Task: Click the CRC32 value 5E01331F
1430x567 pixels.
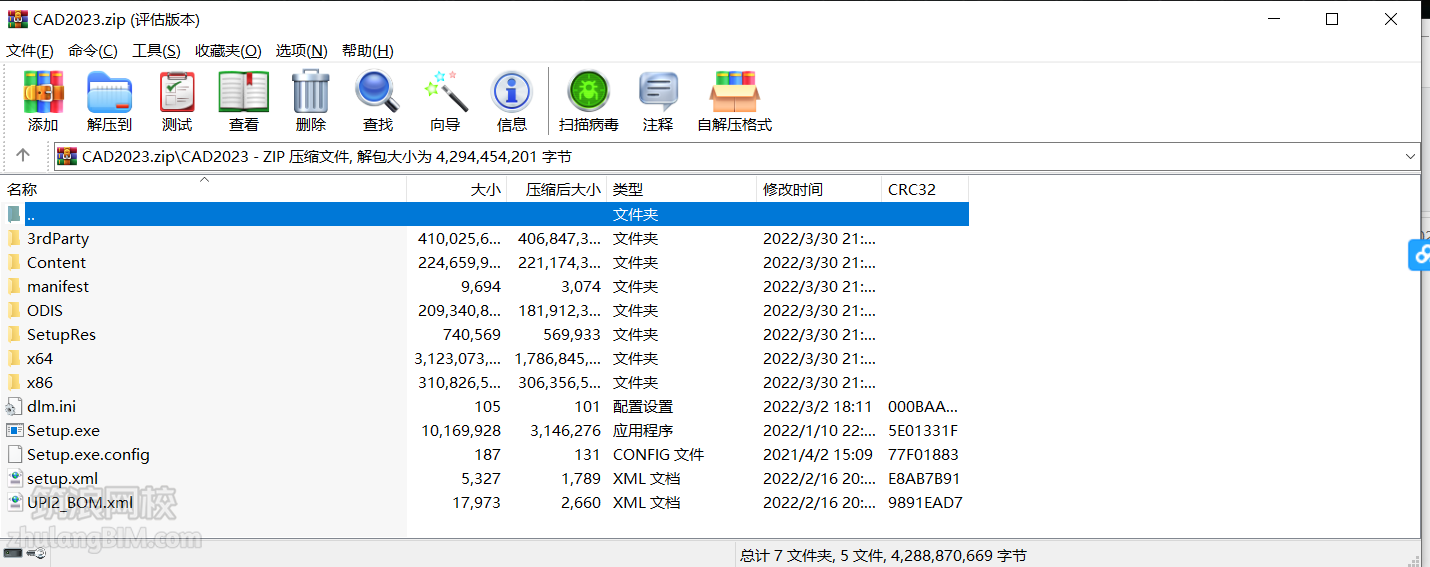Action: coord(923,430)
